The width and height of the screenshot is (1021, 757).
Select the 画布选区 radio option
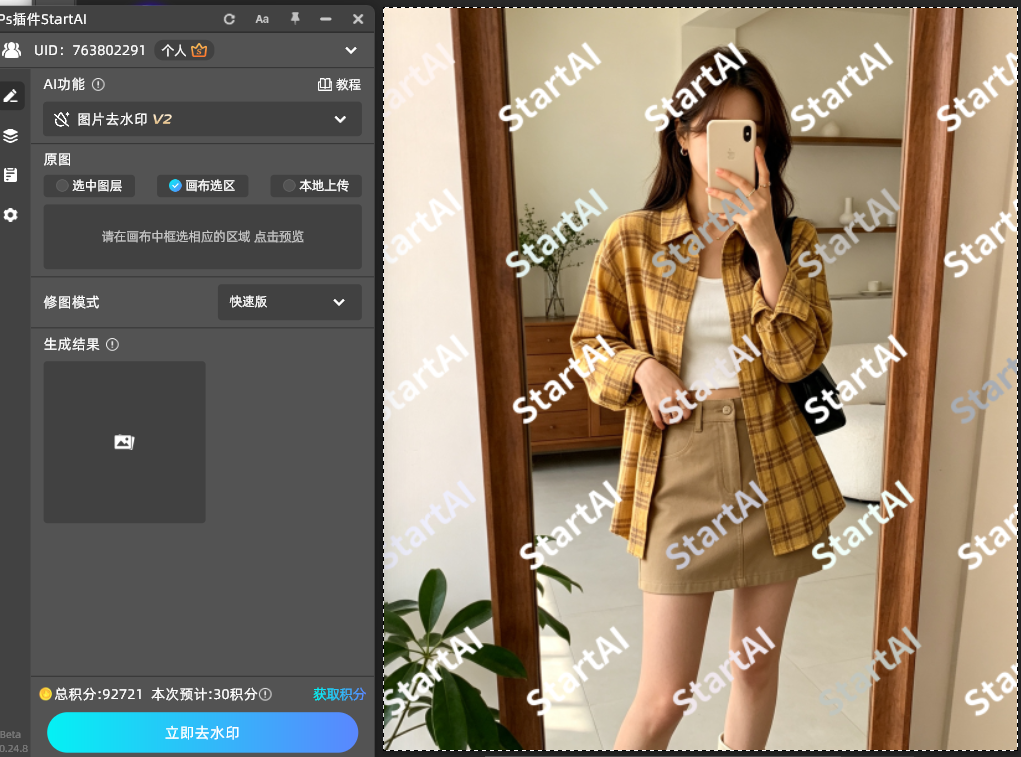(x=203, y=186)
